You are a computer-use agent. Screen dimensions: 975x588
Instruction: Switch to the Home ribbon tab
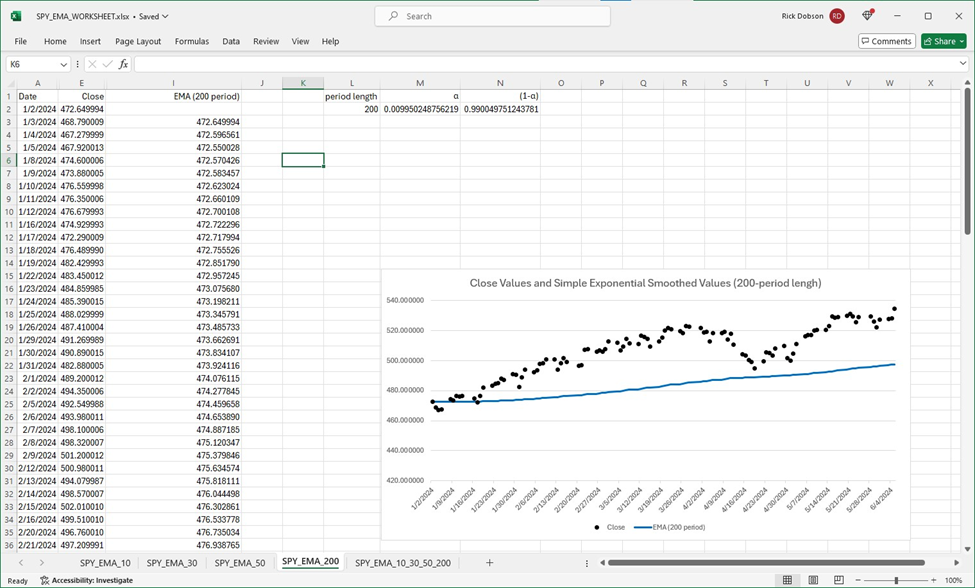click(x=55, y=41)
